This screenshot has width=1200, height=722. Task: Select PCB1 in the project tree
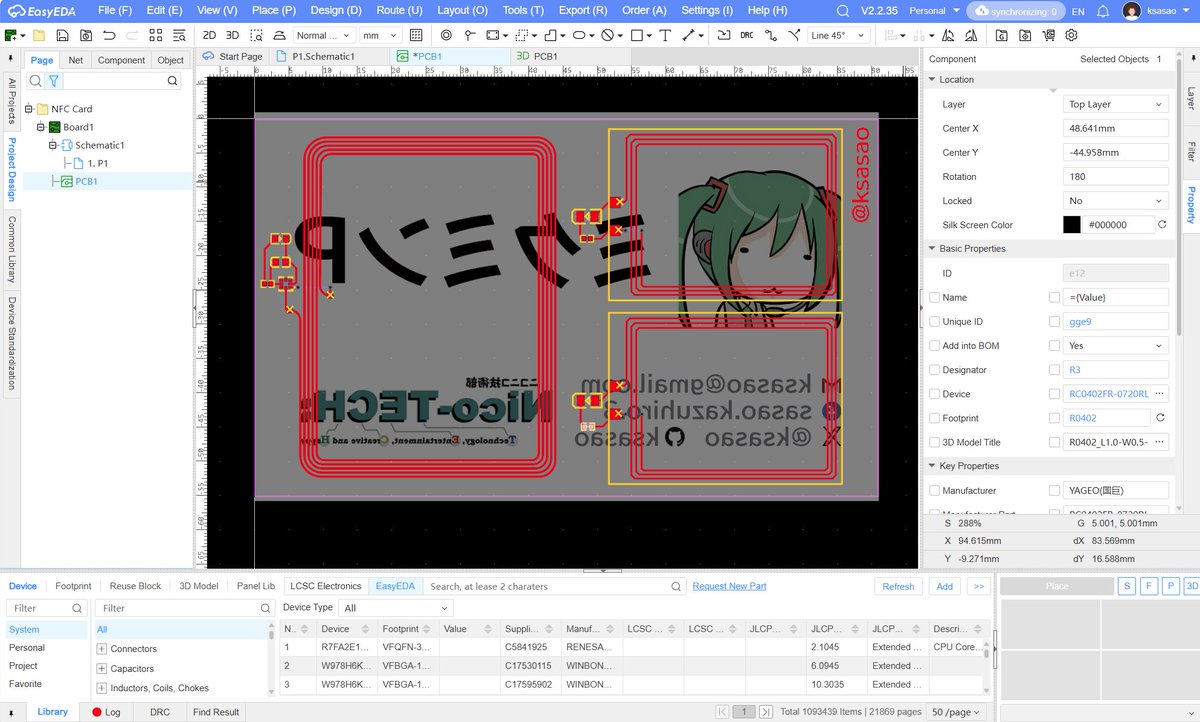pyautogui.click(x=86, y=181)
